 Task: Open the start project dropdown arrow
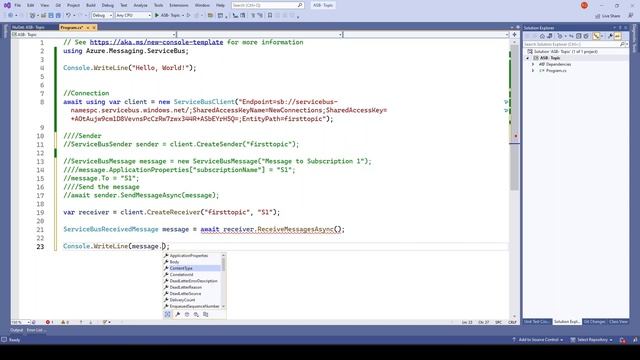coord(183,15)
